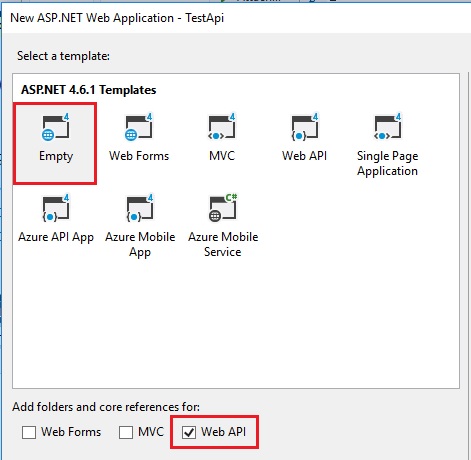Select the Single Page Application template icon
471x460 pixels.
pos(388,127)
